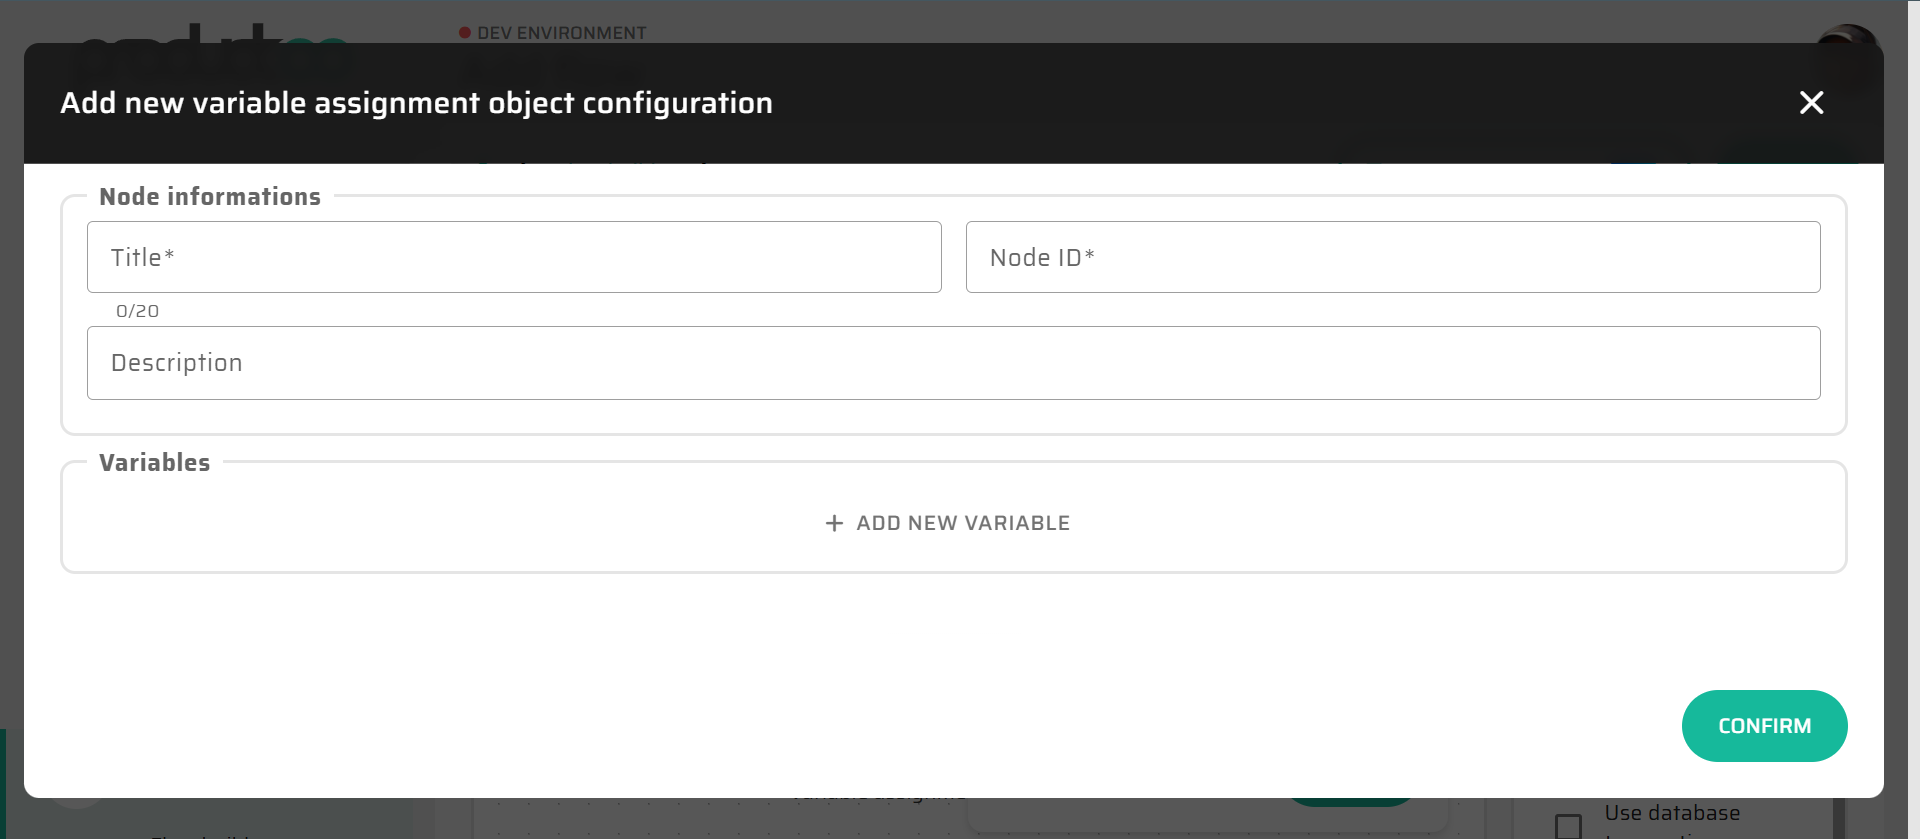The width and height of the screenshot is (1920, 839).
Task: Click the dimmed backdrop left of the dialog
Action: click(x=11, y=400)
